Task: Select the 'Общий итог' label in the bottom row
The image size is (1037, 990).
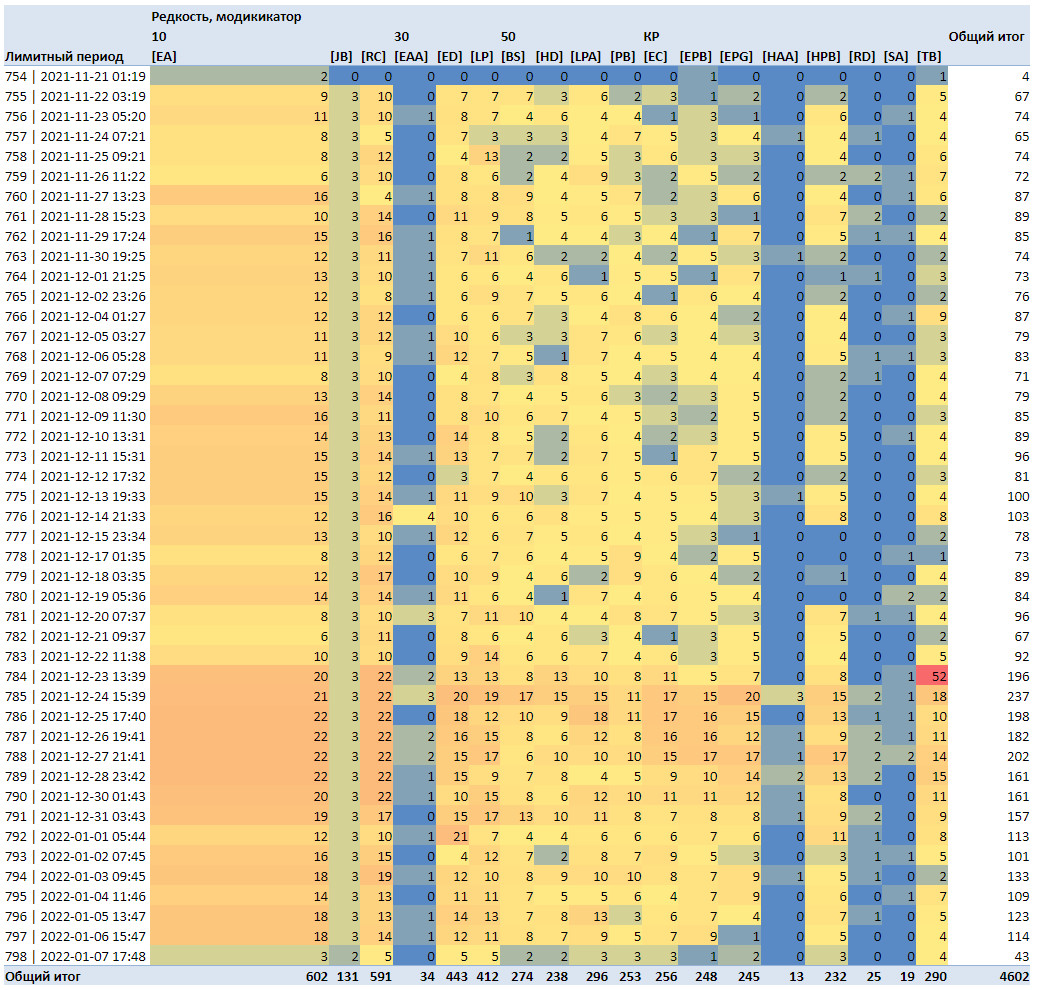Action: [x=43, y=977]
